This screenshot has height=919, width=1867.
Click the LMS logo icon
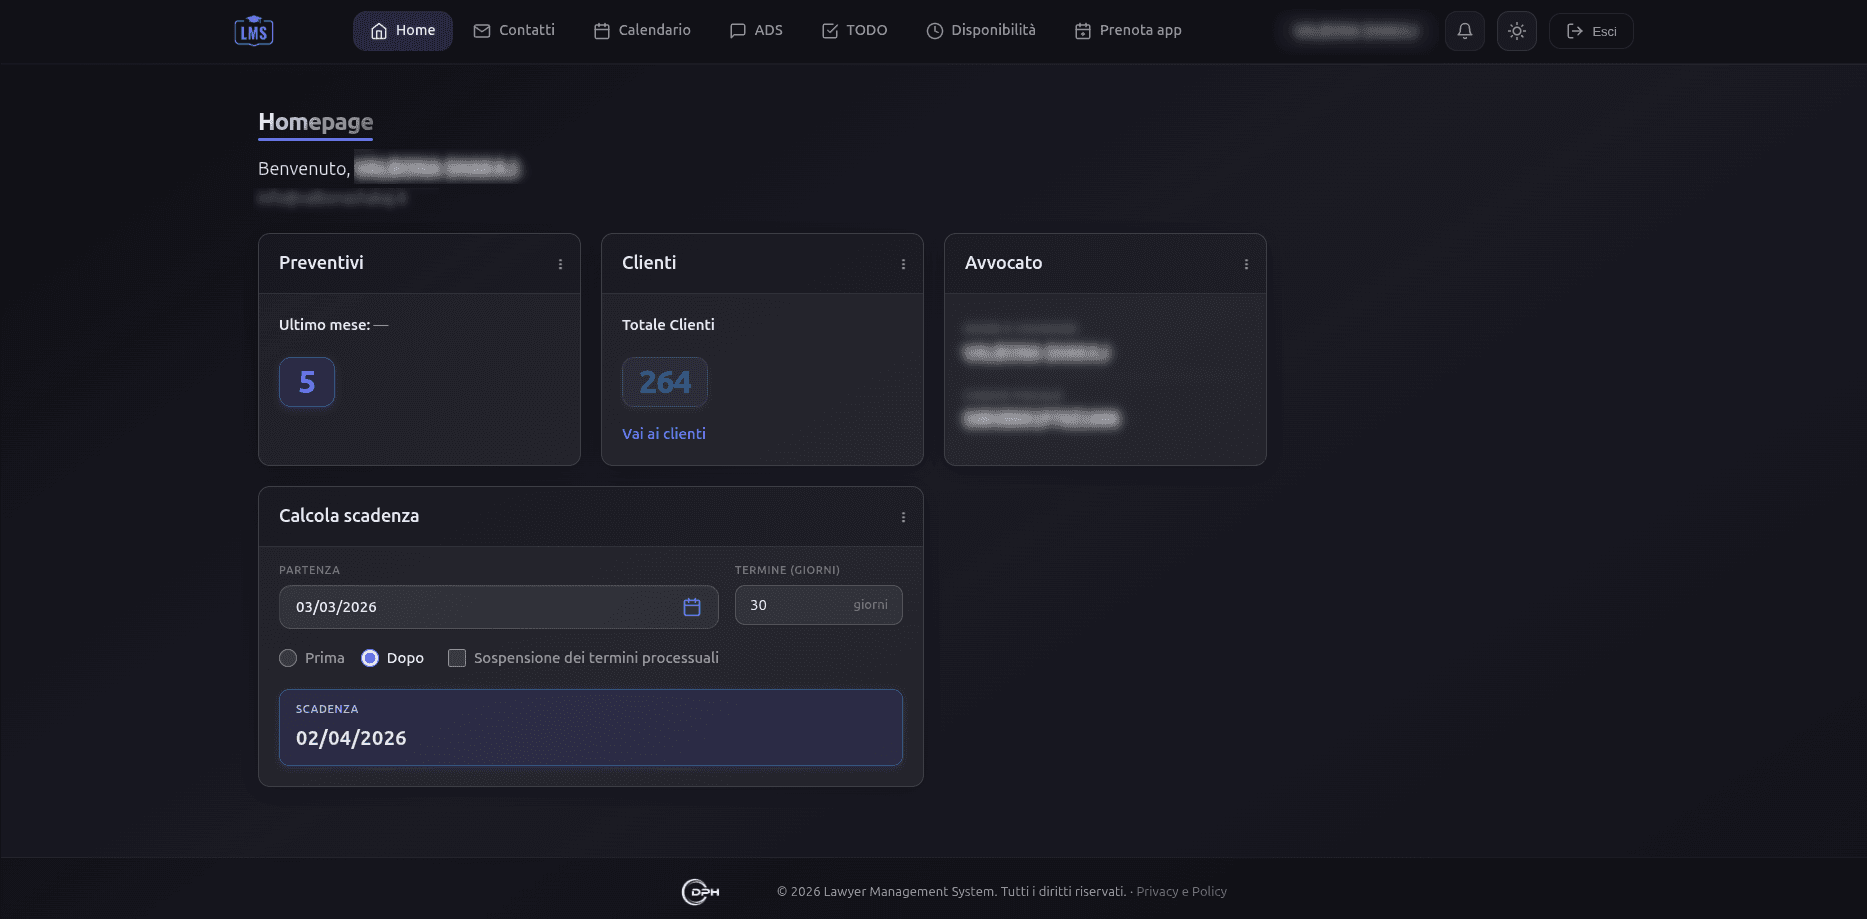254,31
